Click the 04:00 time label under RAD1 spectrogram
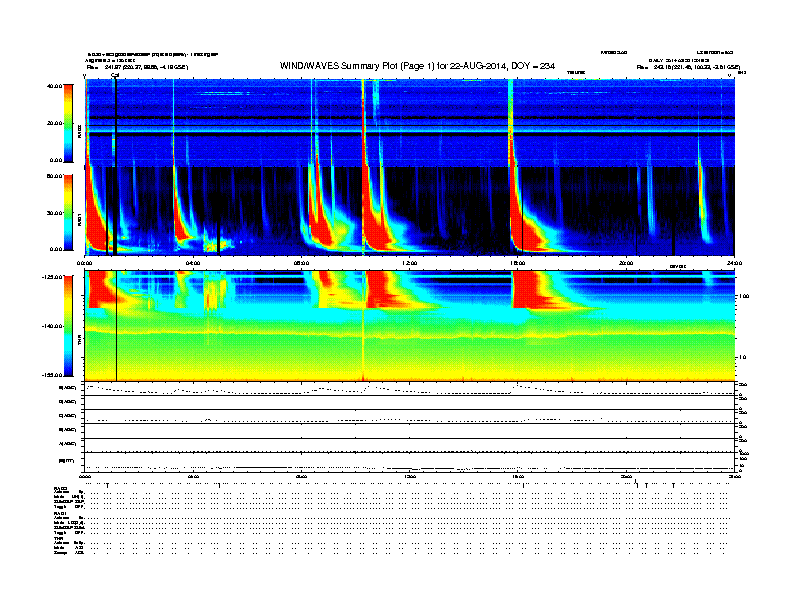Screen dimensions: 792x612 (x=193, y=263)
